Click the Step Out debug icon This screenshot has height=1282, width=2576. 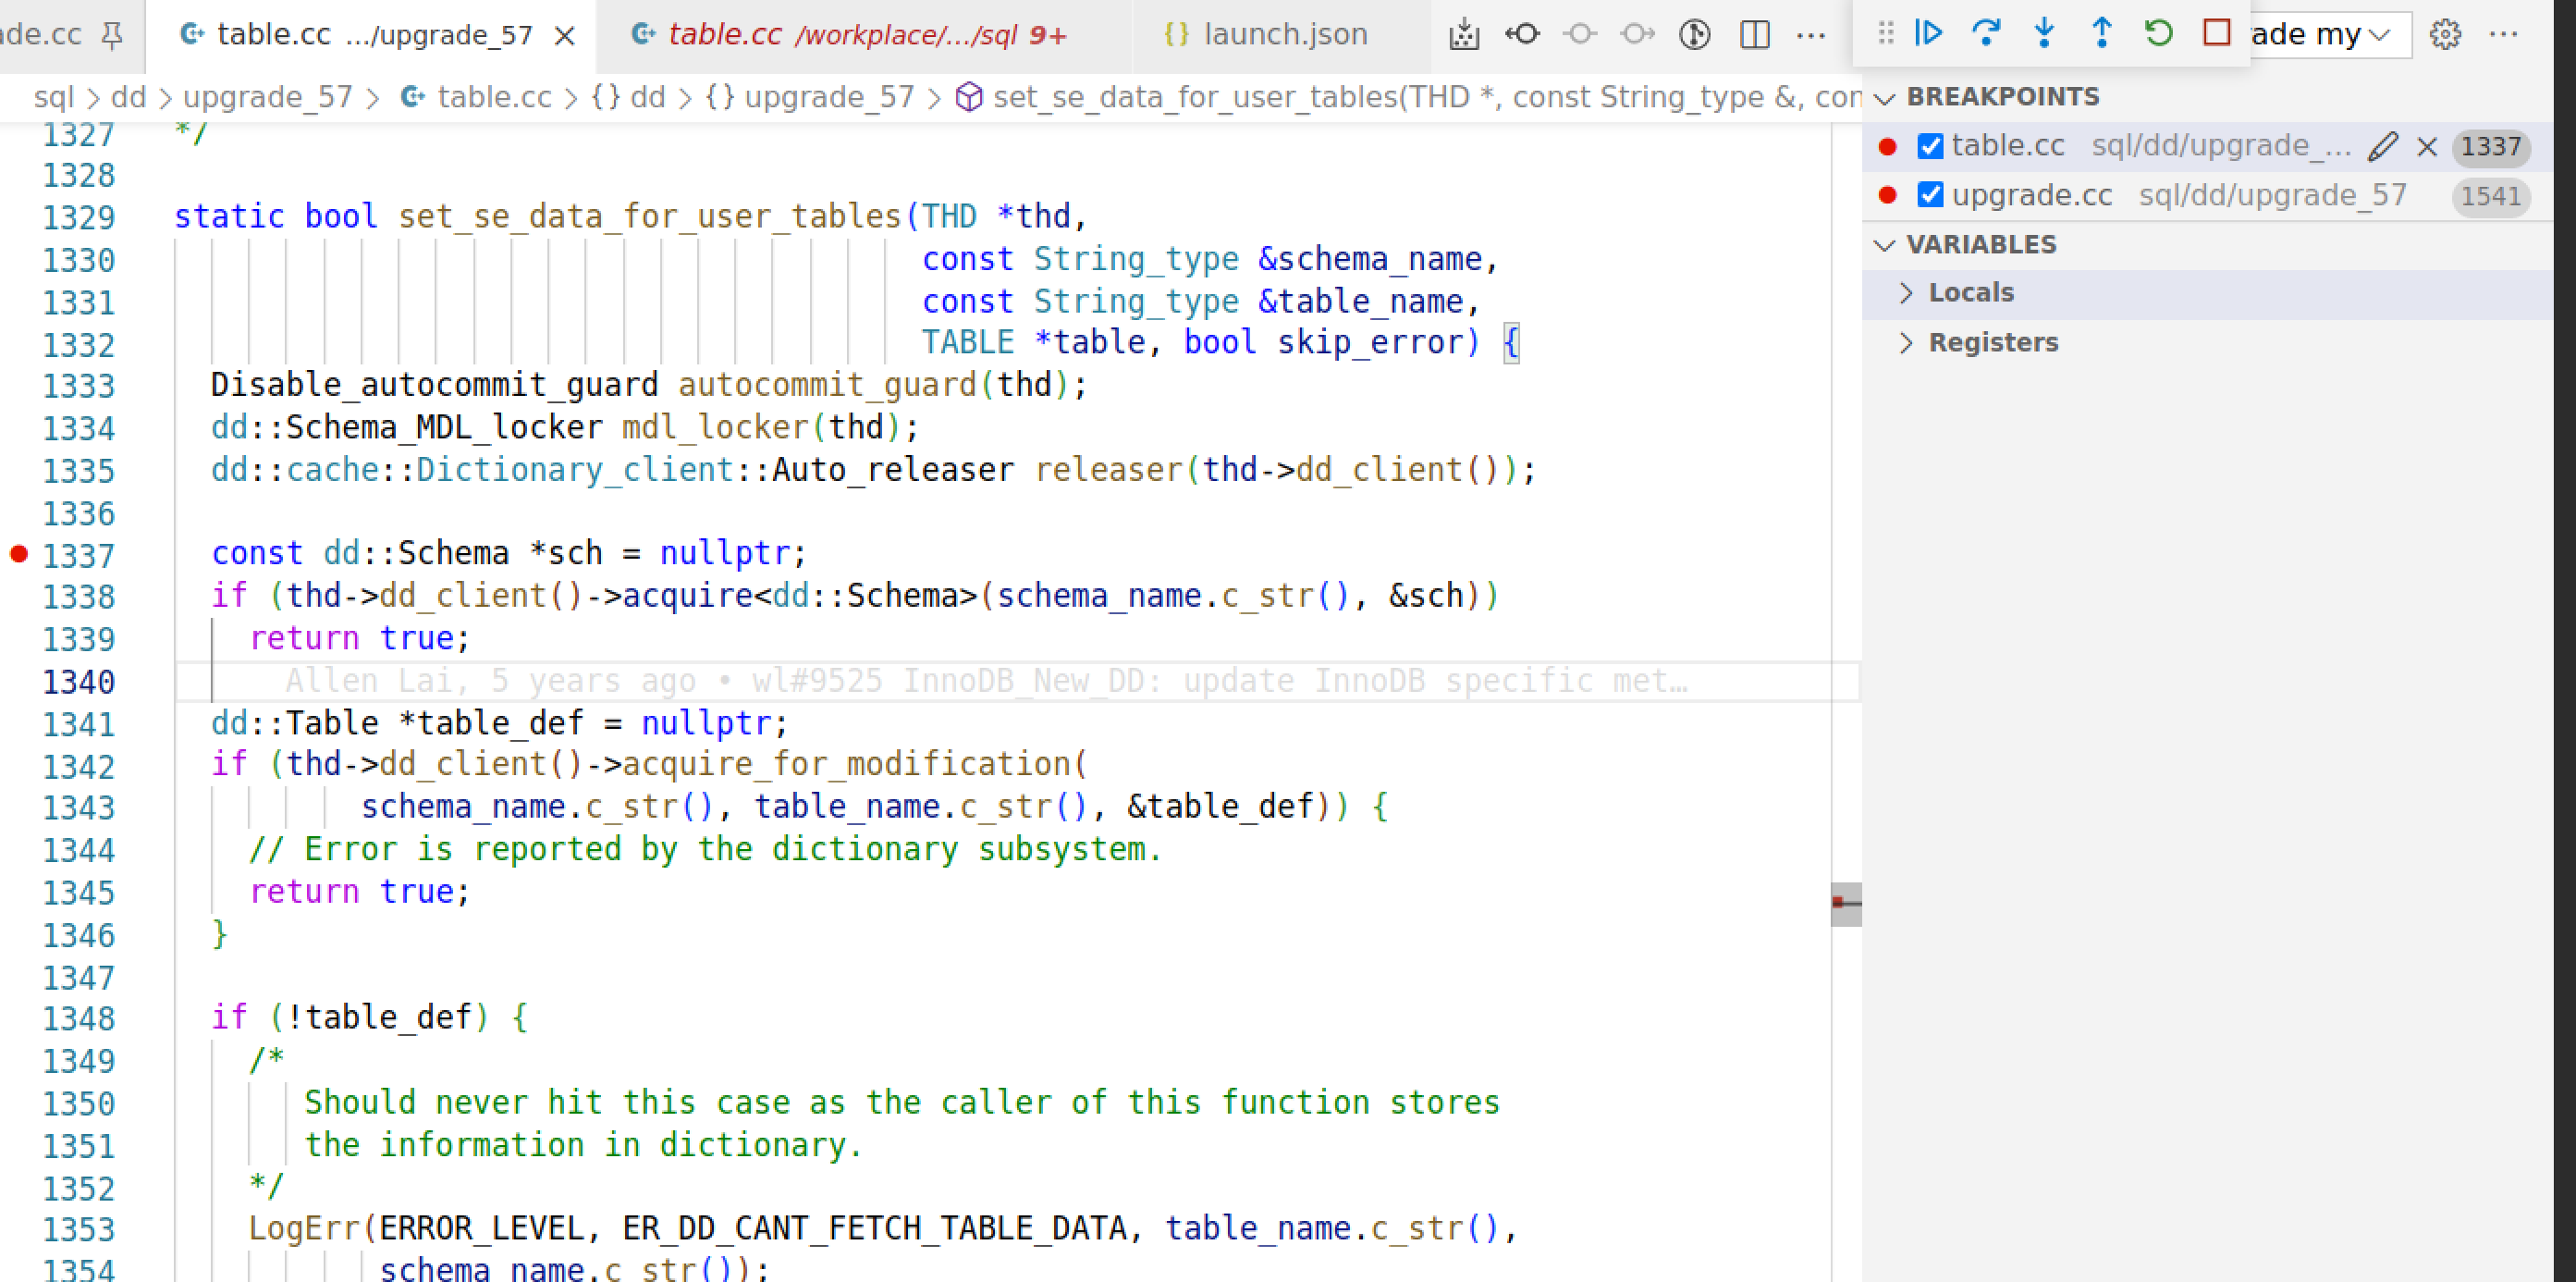[2102, 33]
